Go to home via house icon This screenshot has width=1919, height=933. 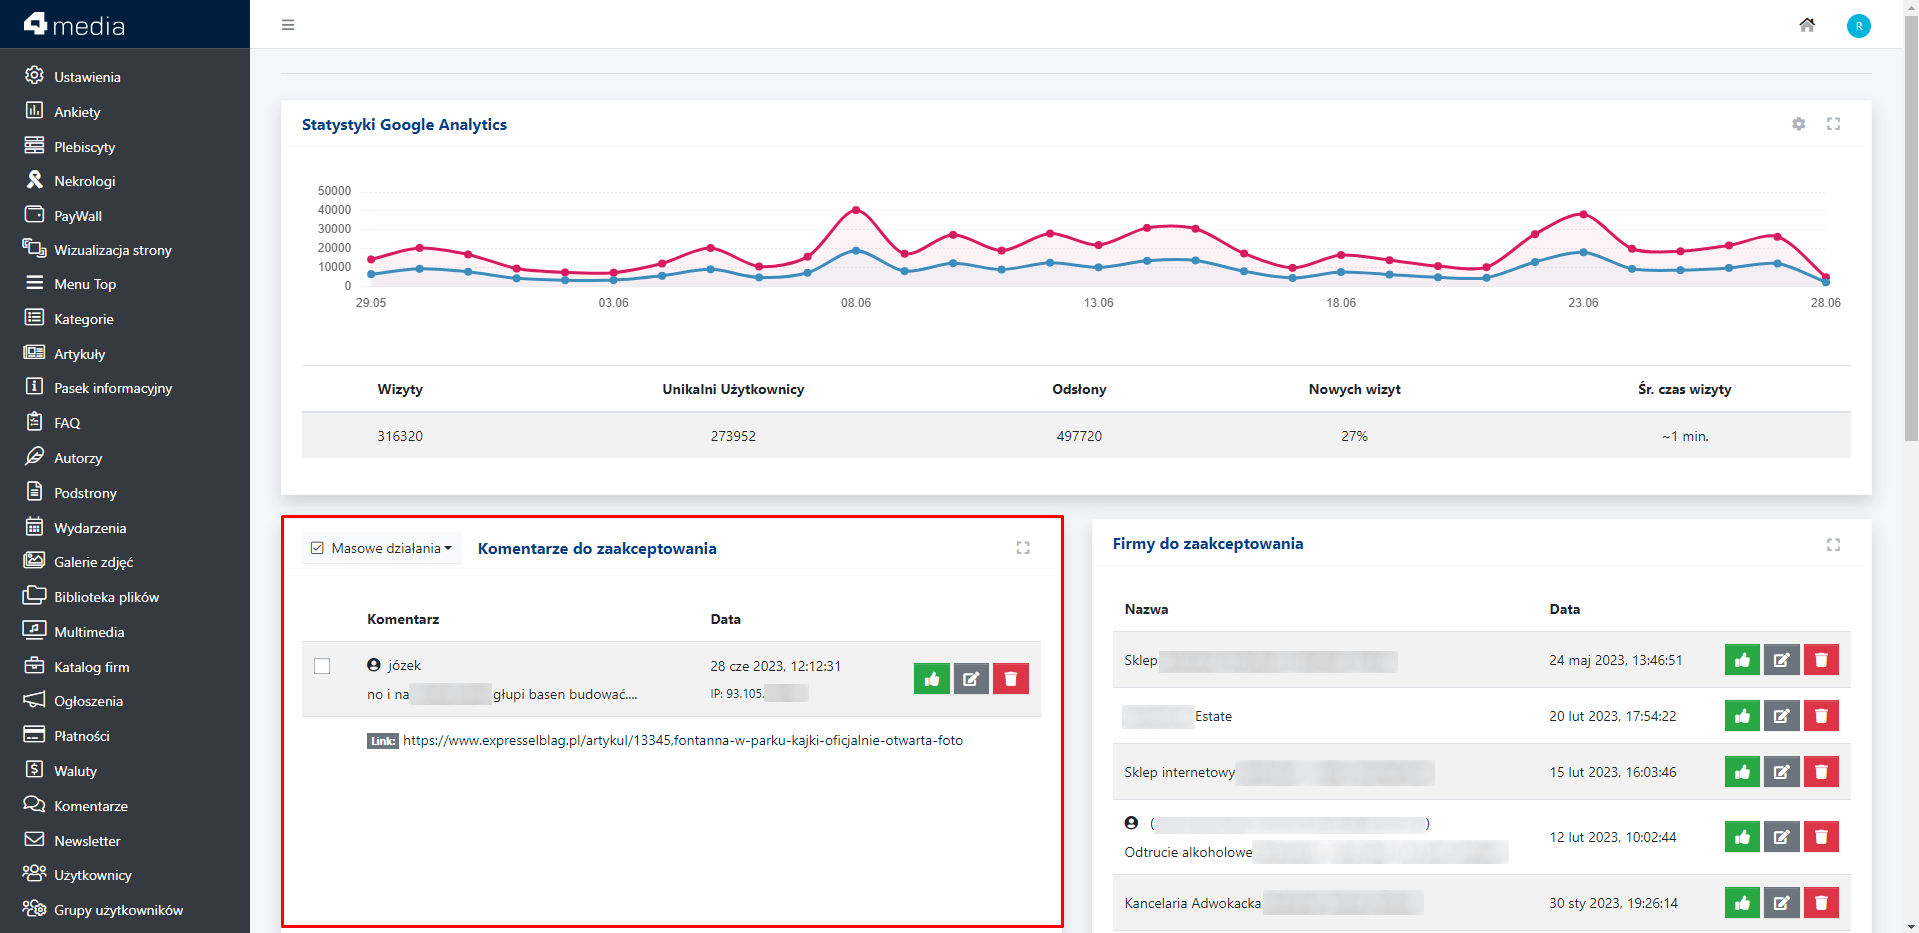1807,25
